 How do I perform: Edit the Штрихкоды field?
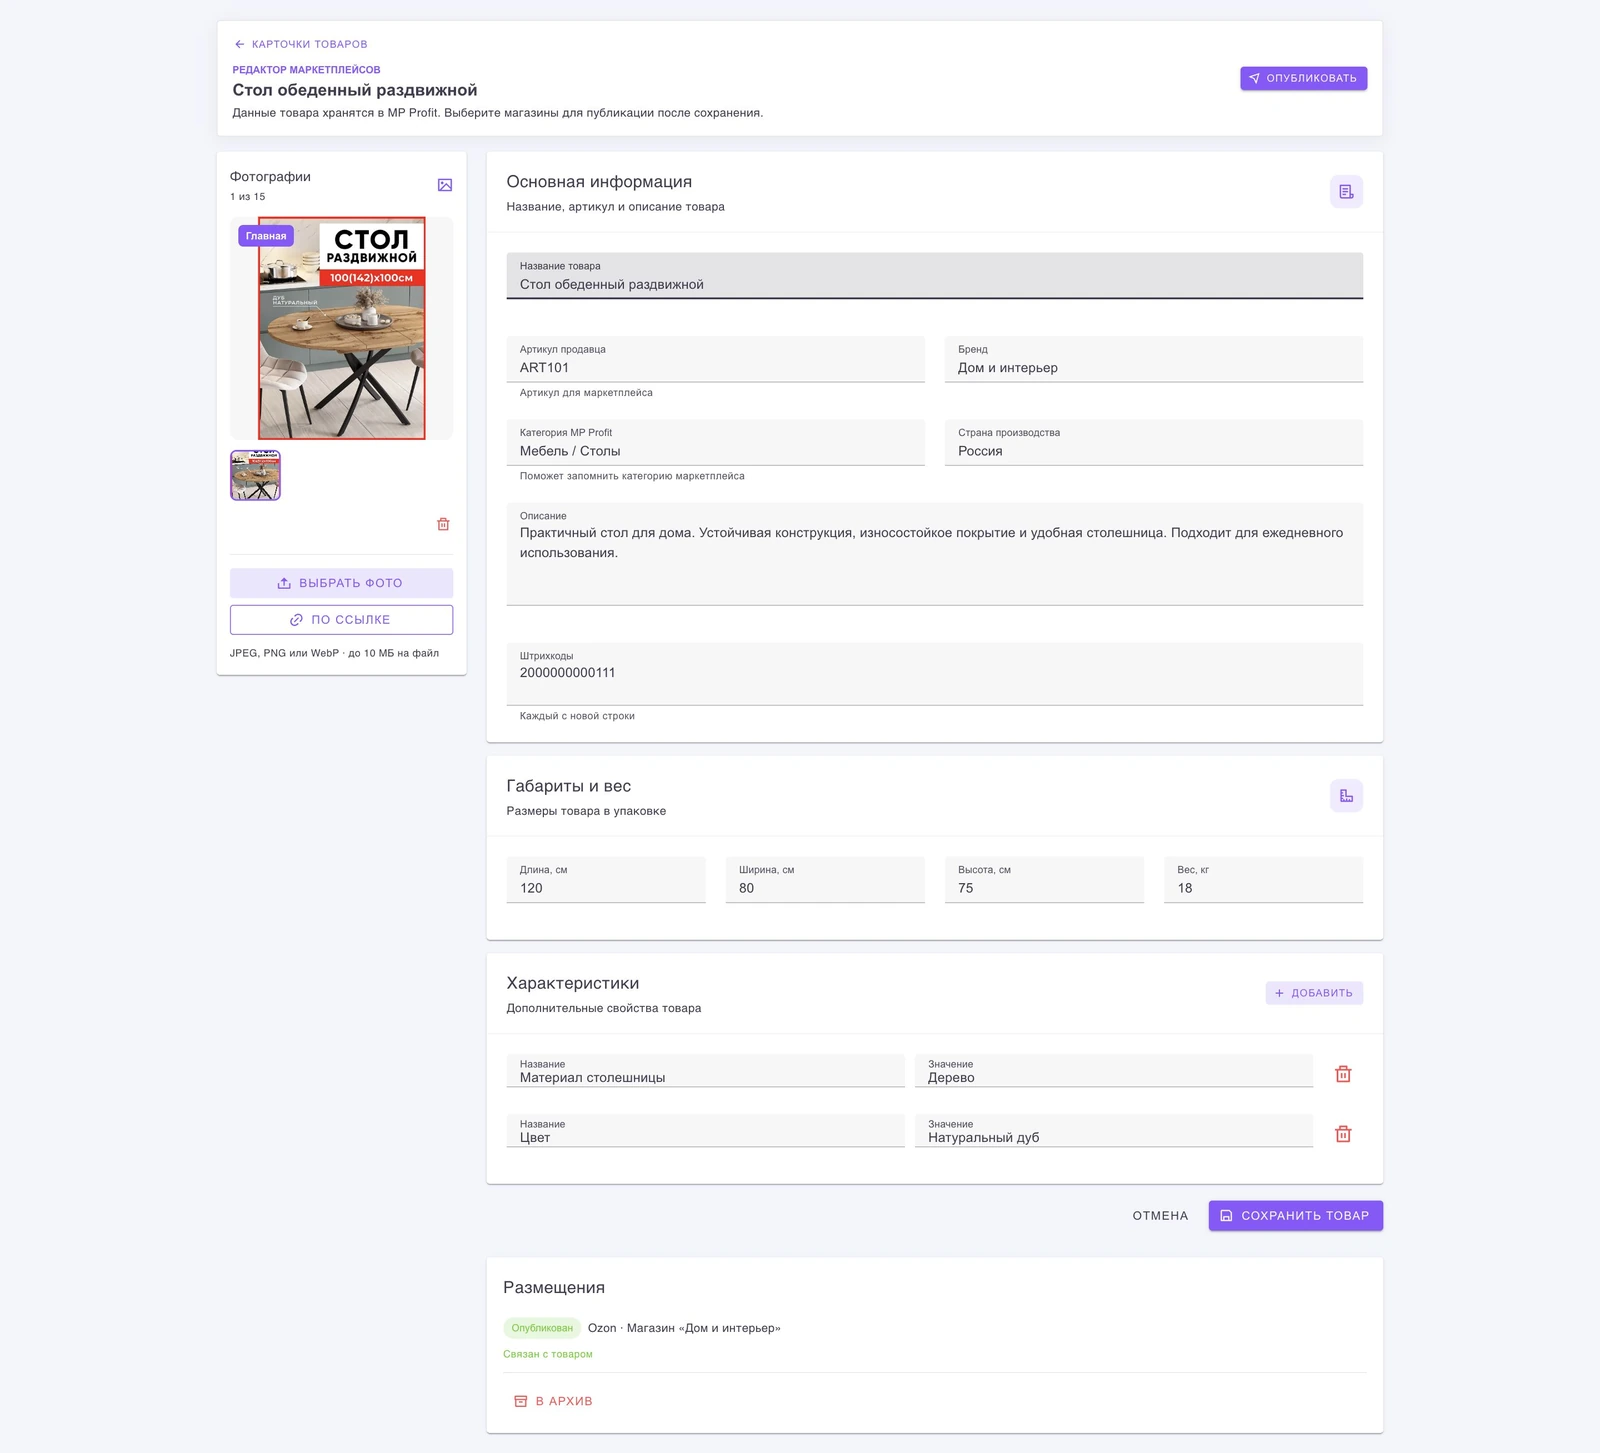pos(934,674)
